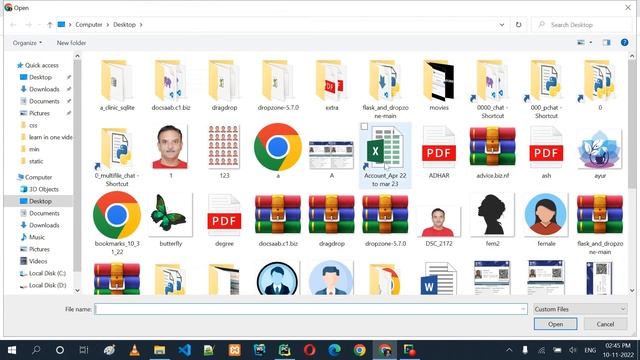This screenshot has width=640, height=360.
Task: Open Visual Studio Code from the taskbar
Action: point(184,350)
